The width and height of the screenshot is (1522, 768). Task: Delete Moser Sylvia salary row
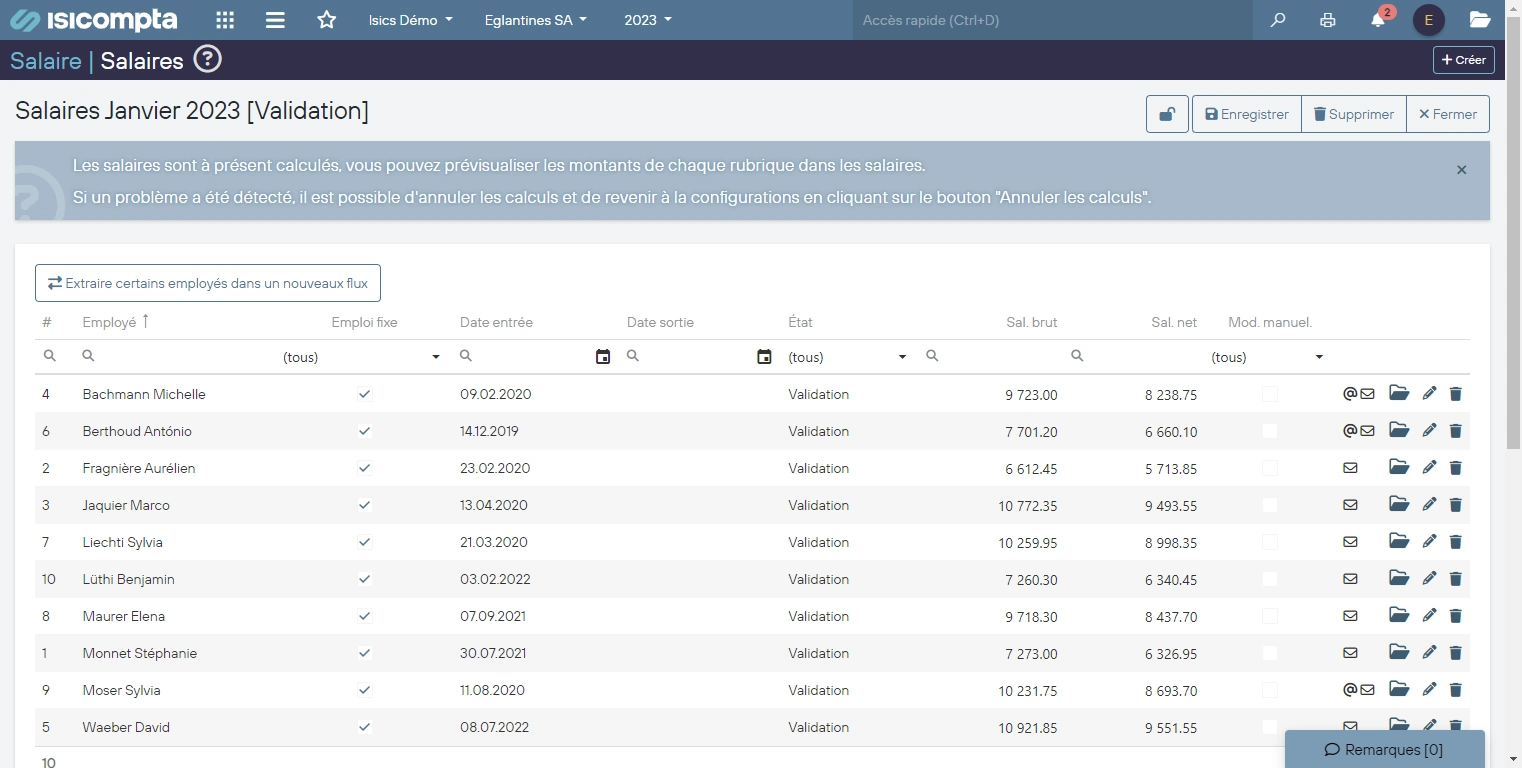click(1455, 690)
